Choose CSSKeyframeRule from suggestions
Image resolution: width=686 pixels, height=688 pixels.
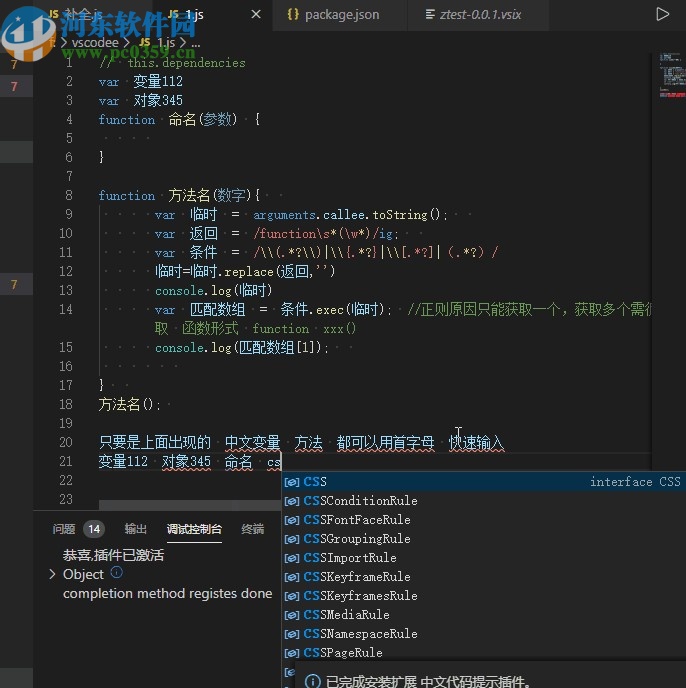pyautogui.click(x=484, y=577)
